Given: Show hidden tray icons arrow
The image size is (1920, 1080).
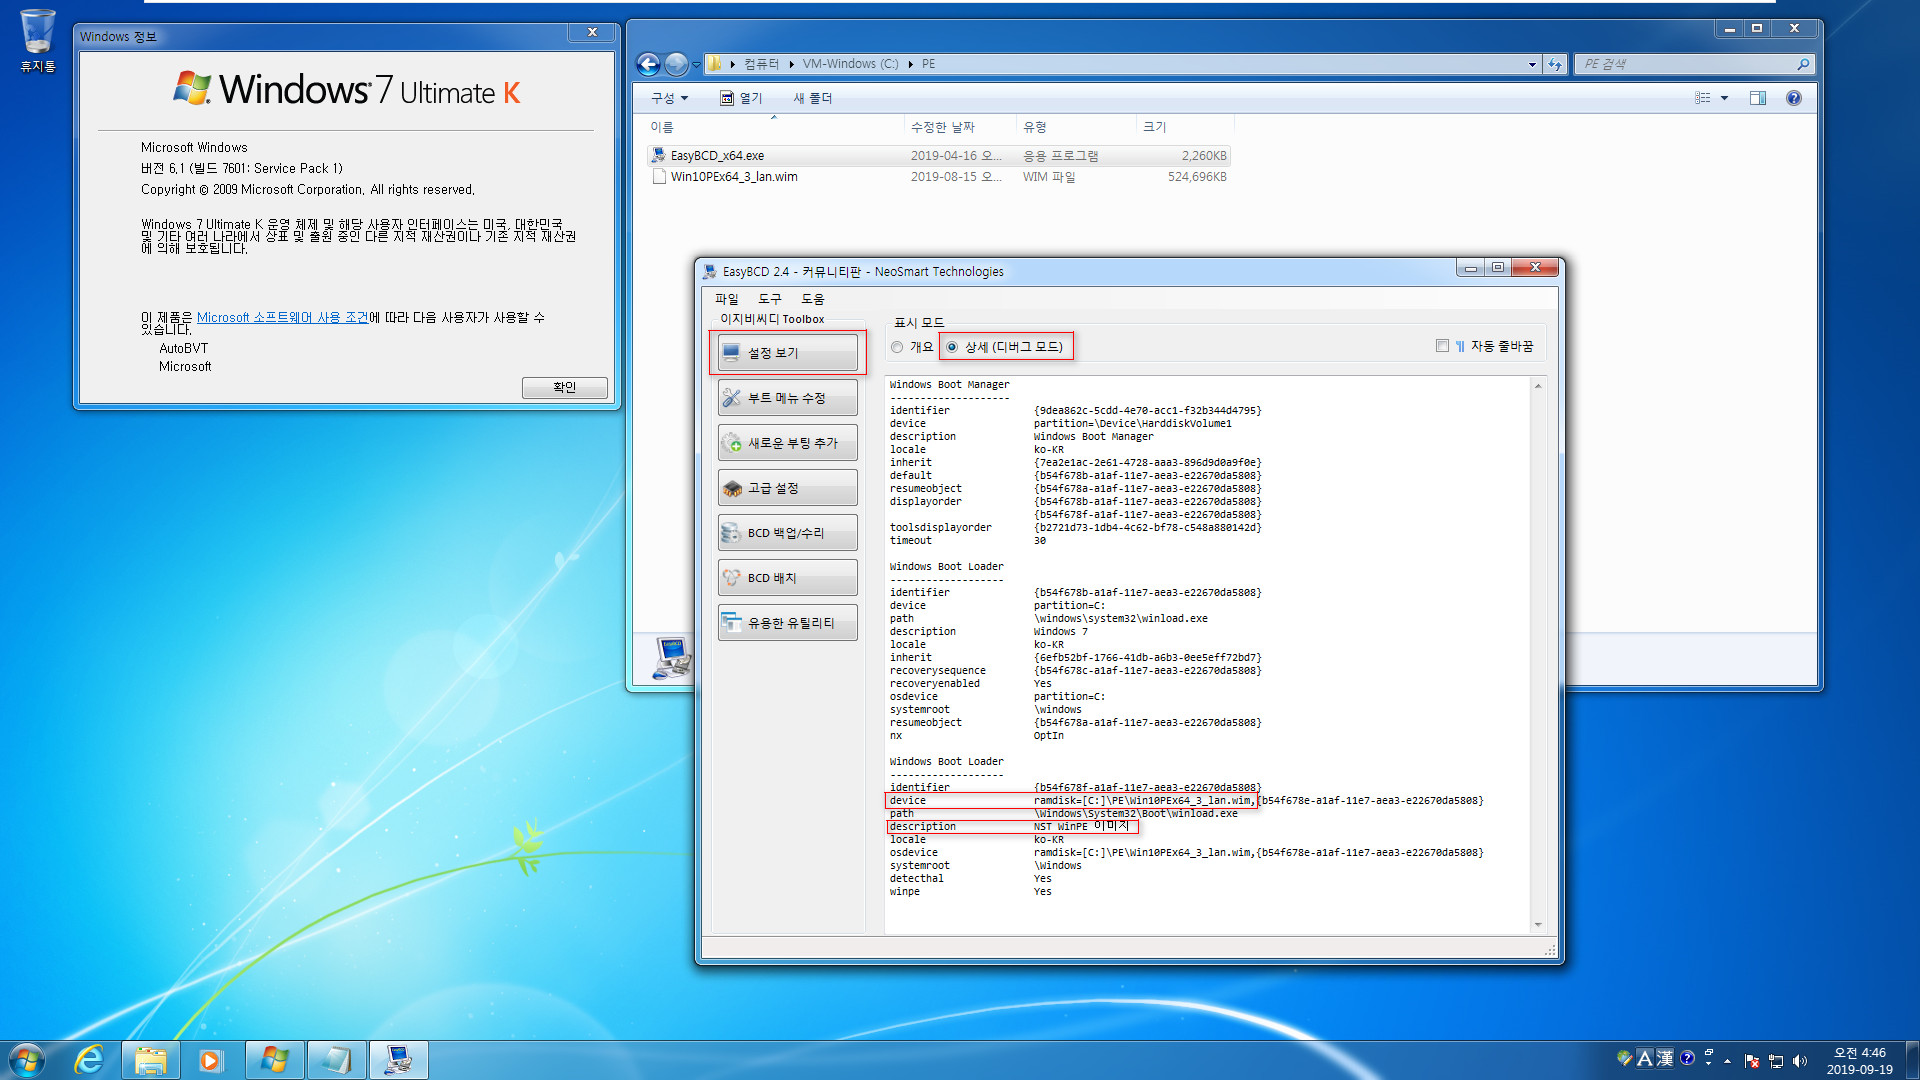Looking at the screenshot, I should tap(1727, 1061).
